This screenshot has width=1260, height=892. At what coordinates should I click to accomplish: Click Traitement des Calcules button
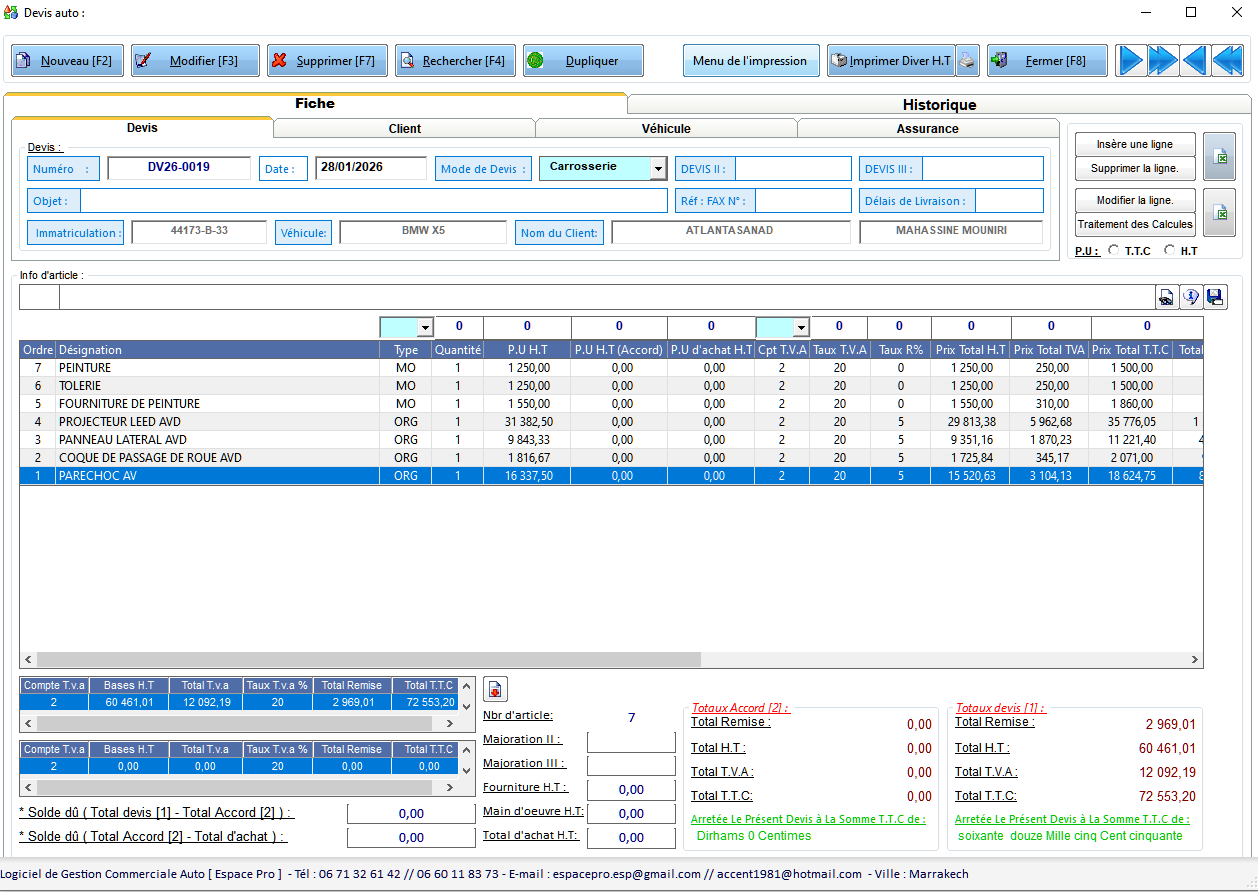click(x=1135, y=224)
